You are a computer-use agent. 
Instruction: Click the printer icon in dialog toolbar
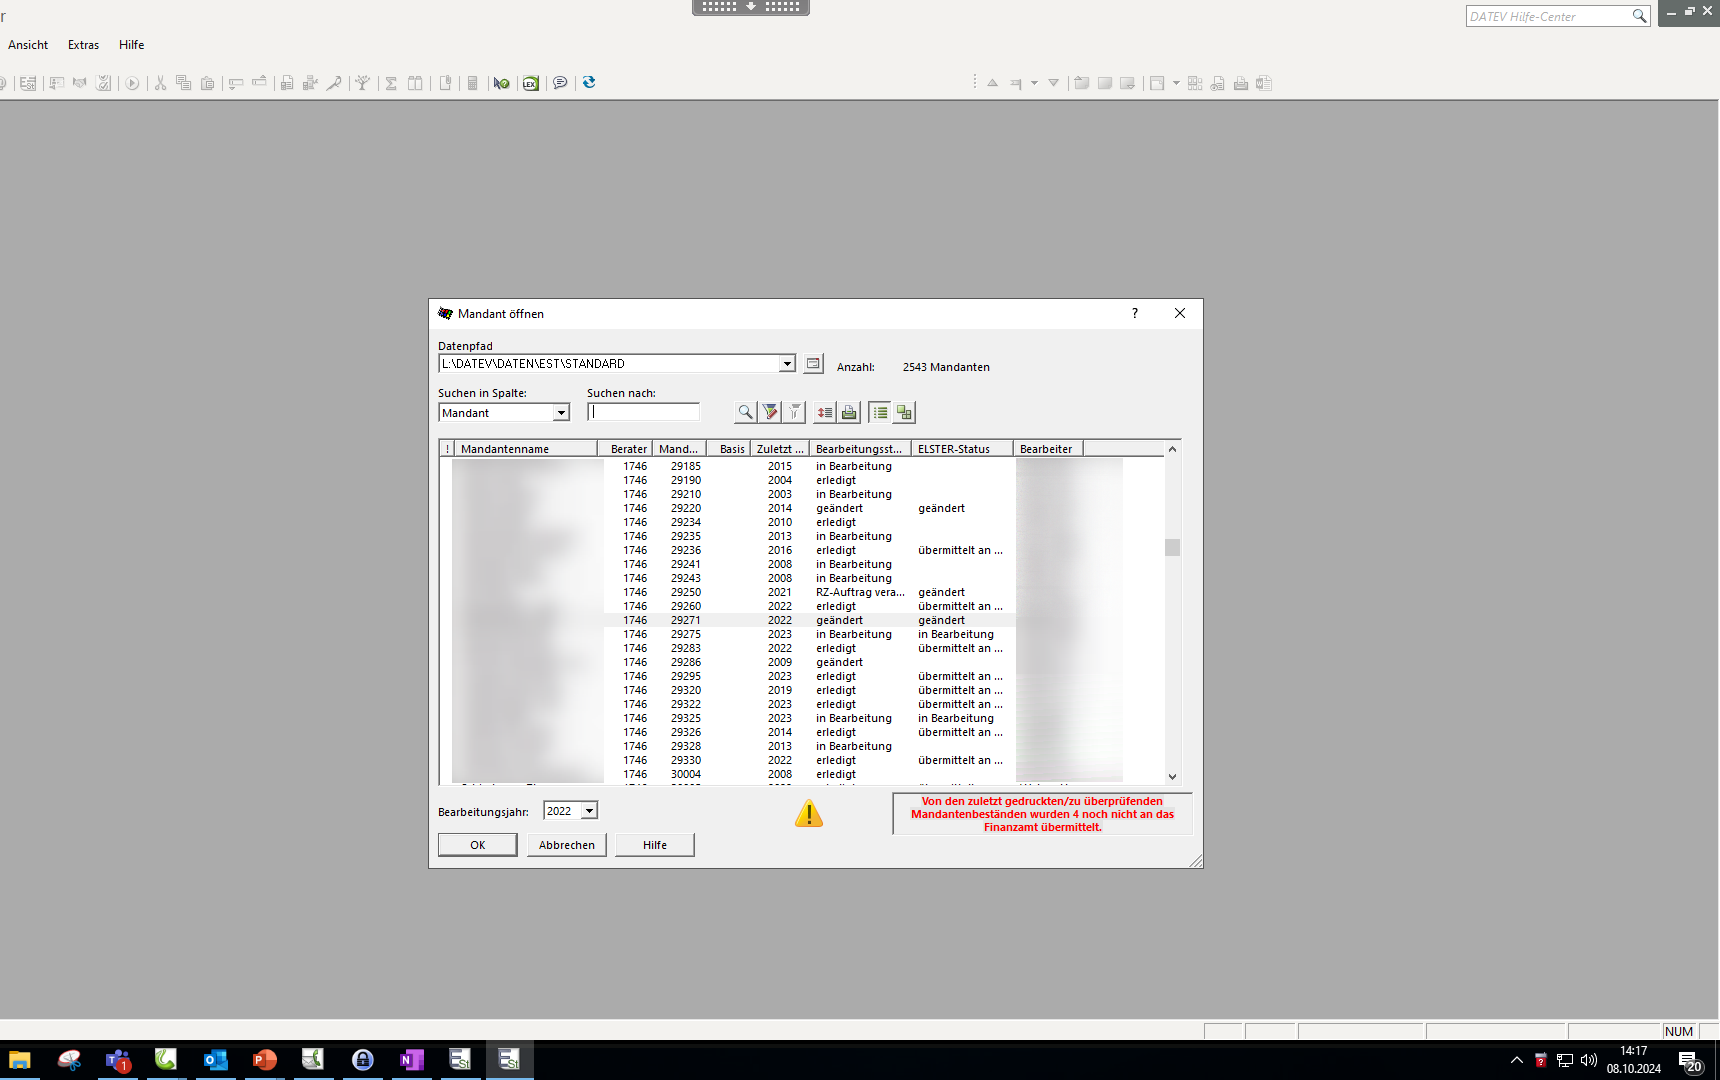point(849,412)
